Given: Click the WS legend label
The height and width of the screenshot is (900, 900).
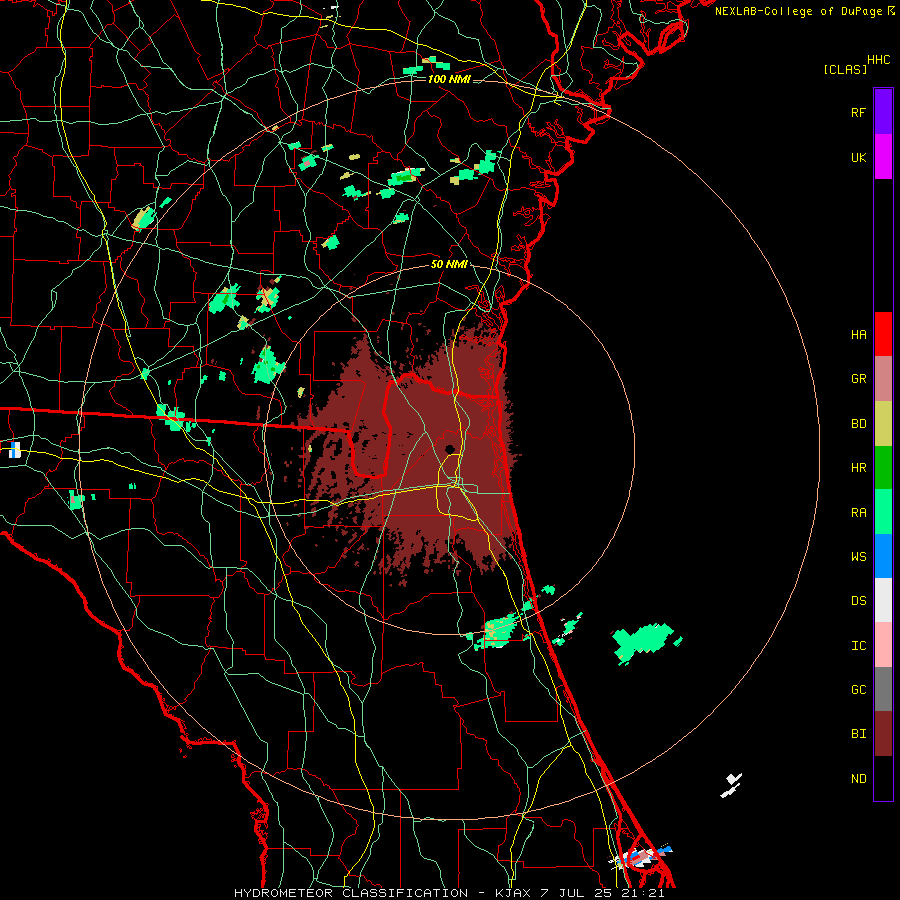Looking at the screenshot, I should (858, 557).
